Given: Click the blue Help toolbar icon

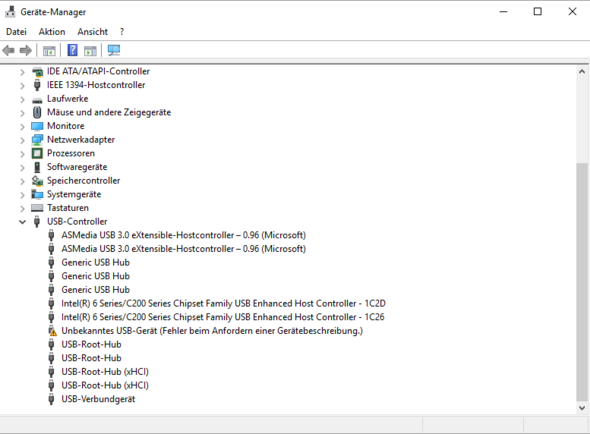Looking at the screenshot, I should (72, 50).
